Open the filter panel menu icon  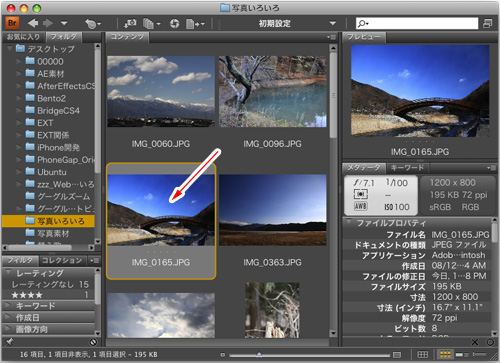coord(95,261)
